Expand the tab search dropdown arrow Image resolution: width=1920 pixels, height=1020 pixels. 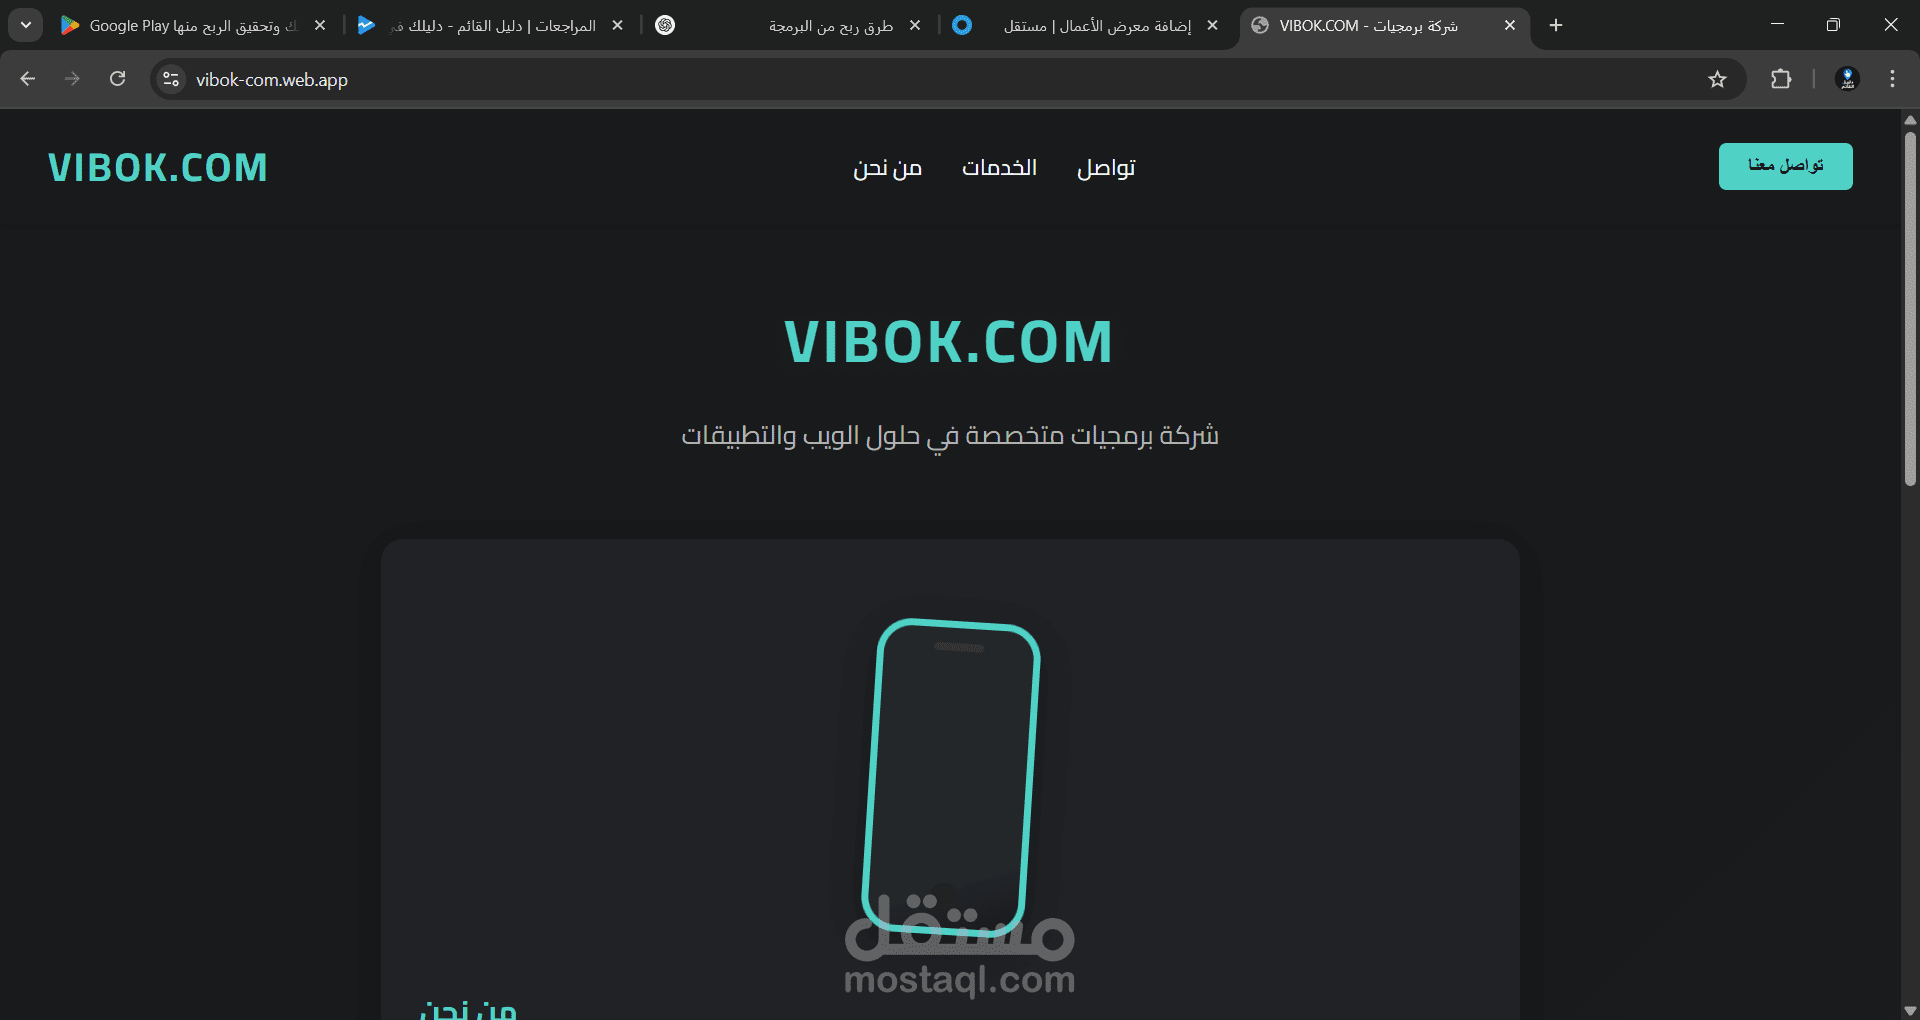26,25
